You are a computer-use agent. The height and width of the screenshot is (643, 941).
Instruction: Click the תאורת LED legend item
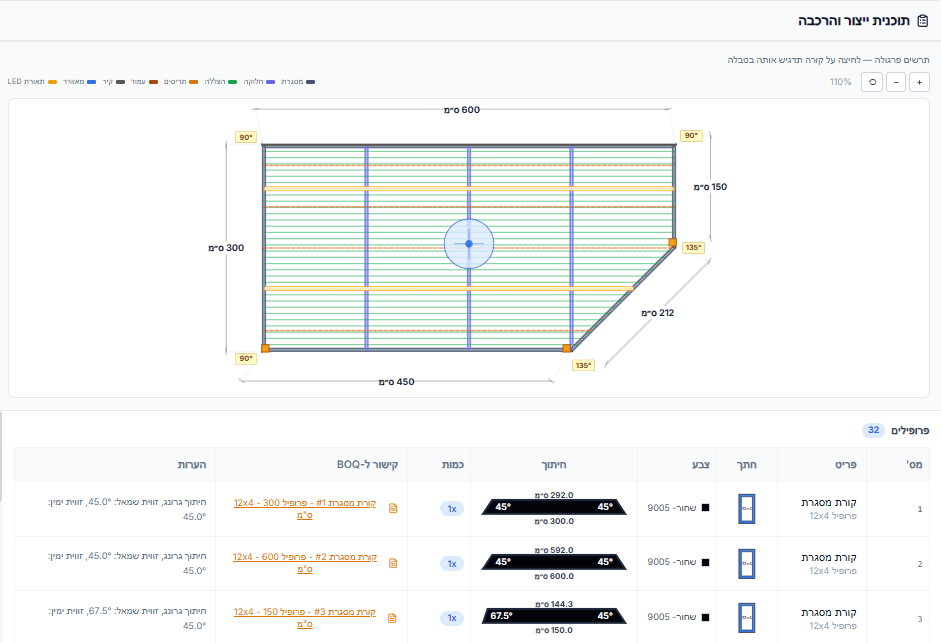31,81
